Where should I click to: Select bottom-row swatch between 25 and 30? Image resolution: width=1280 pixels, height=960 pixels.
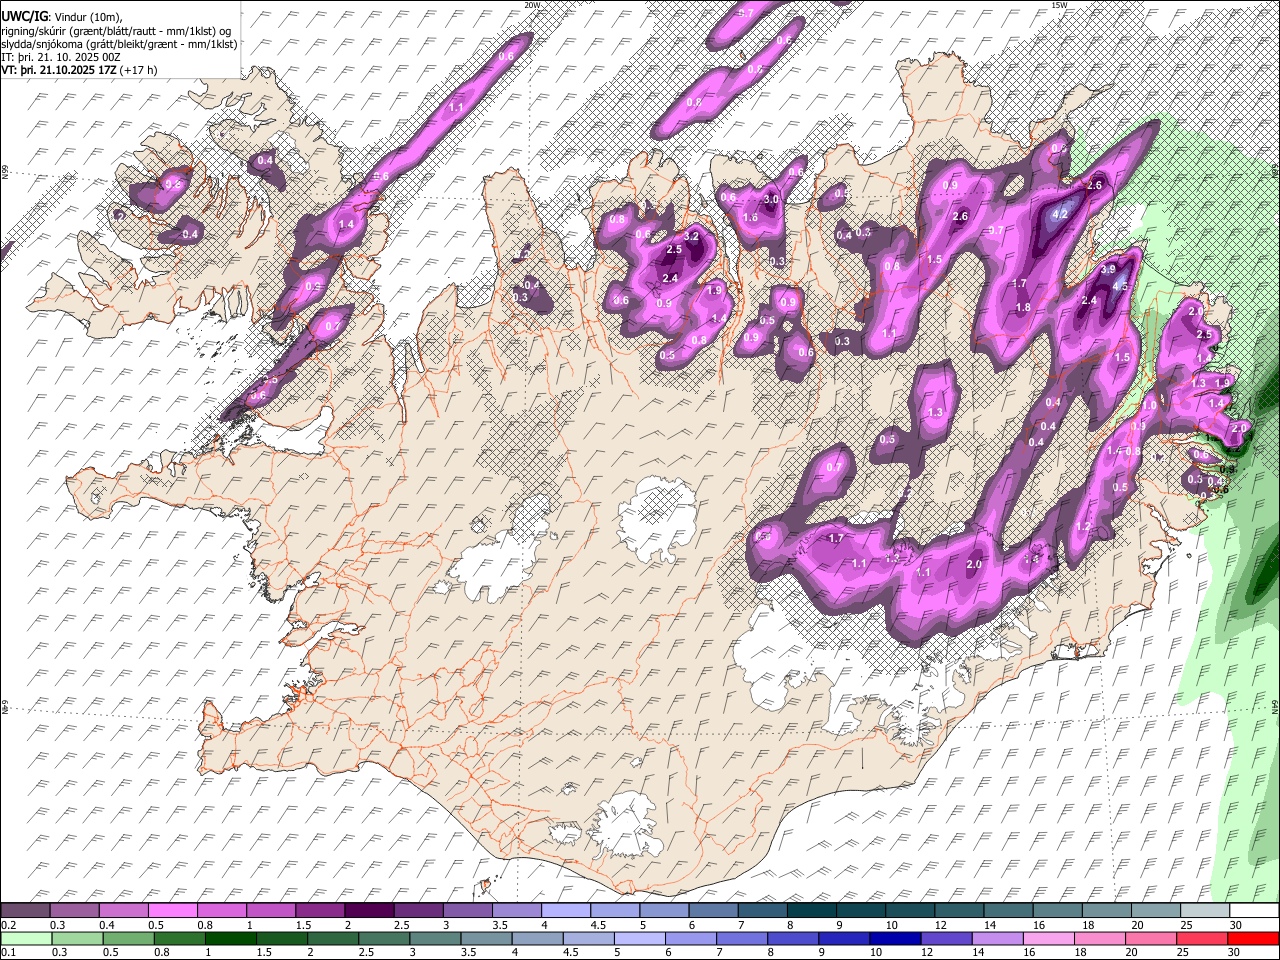point(1202,938)
